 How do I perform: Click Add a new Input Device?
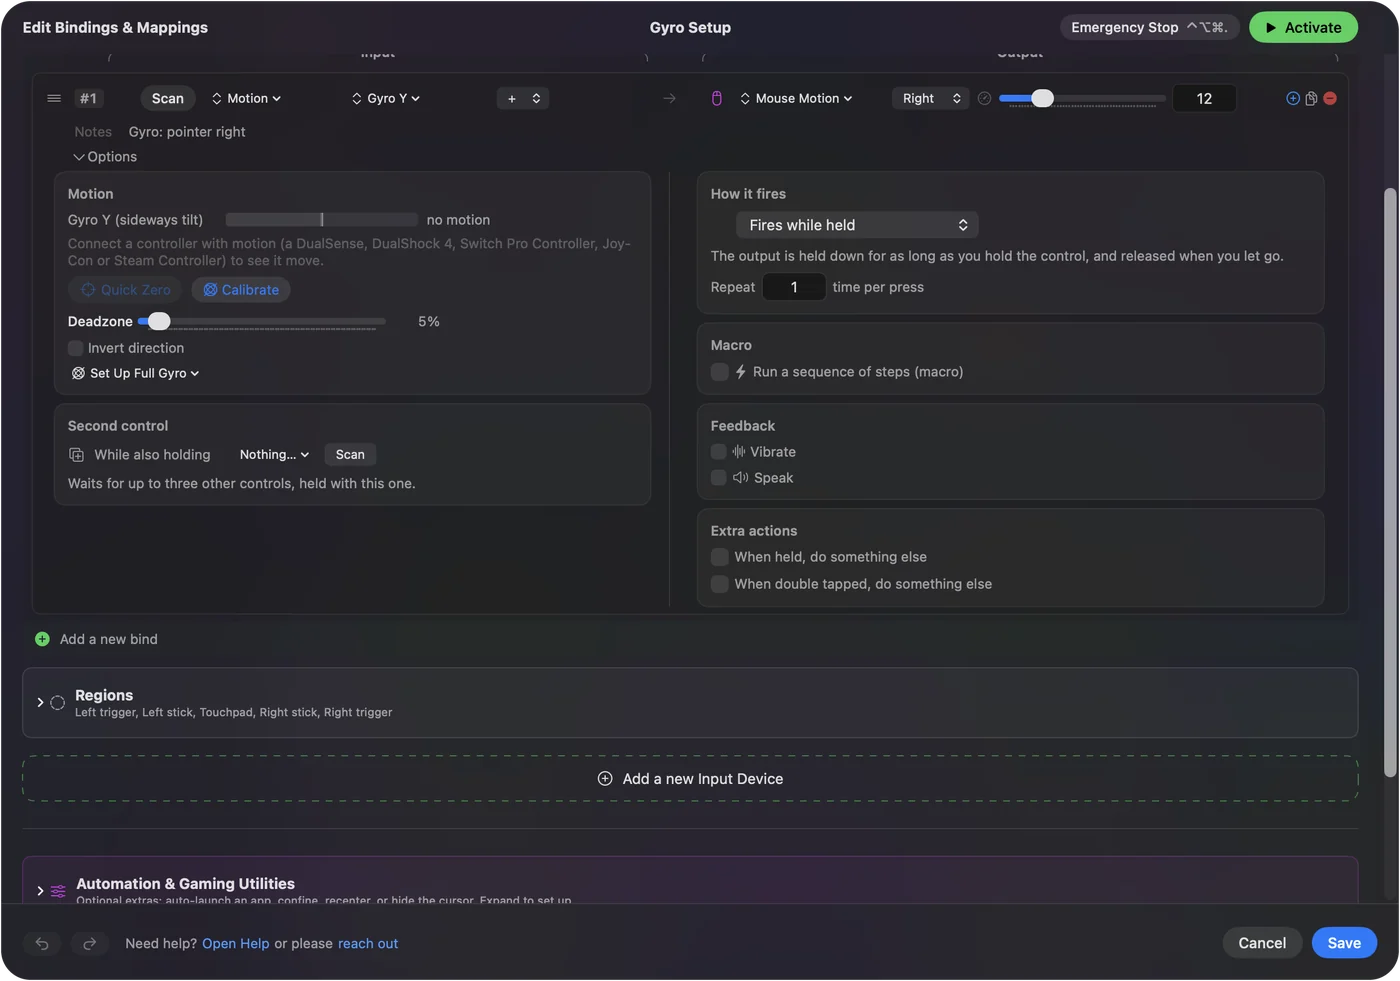[690, 779]
